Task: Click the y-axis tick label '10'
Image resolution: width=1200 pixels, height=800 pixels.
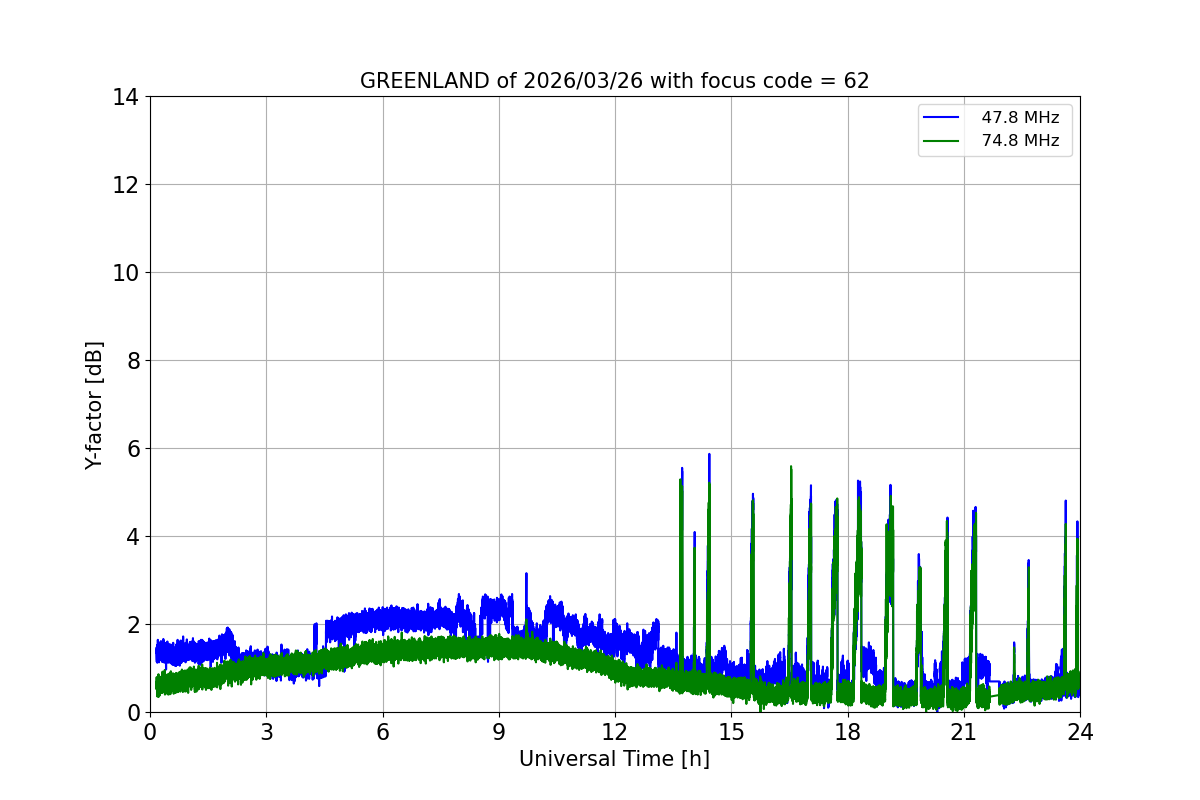Action: pos(124,273)
